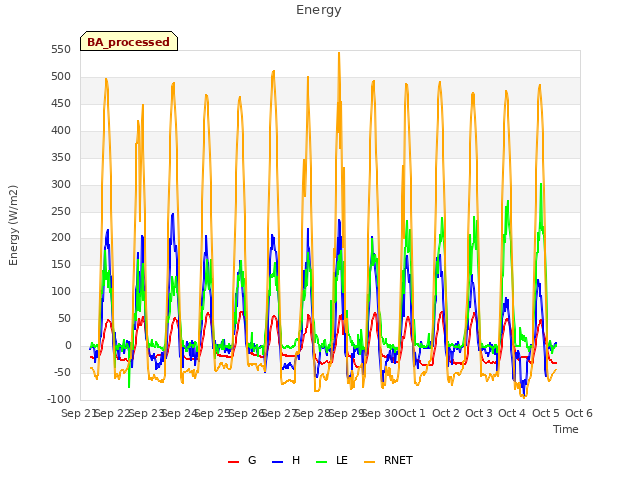
Task: Click the Oct 2 tick label
Action: coord(446,413)
